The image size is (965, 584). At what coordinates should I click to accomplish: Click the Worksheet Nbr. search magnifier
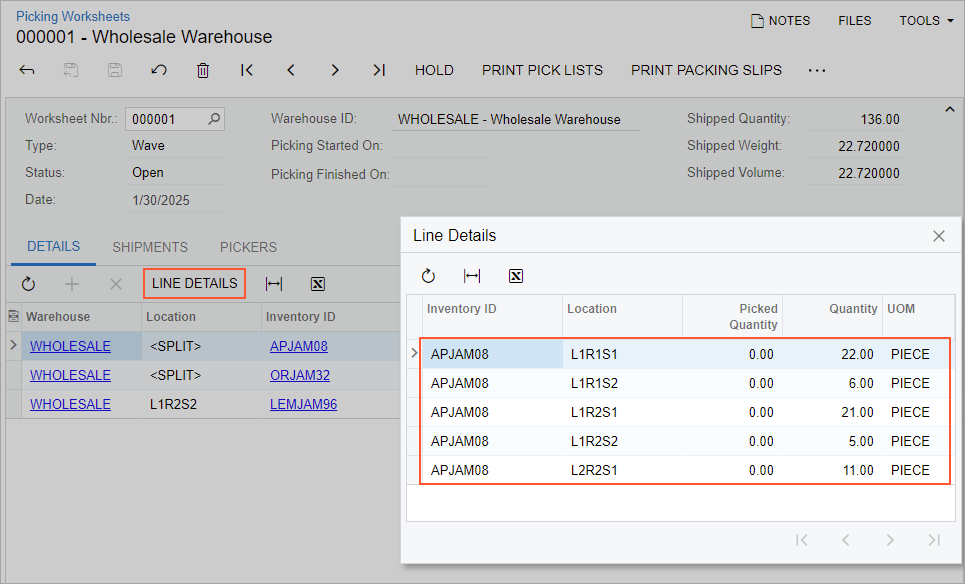214,119
